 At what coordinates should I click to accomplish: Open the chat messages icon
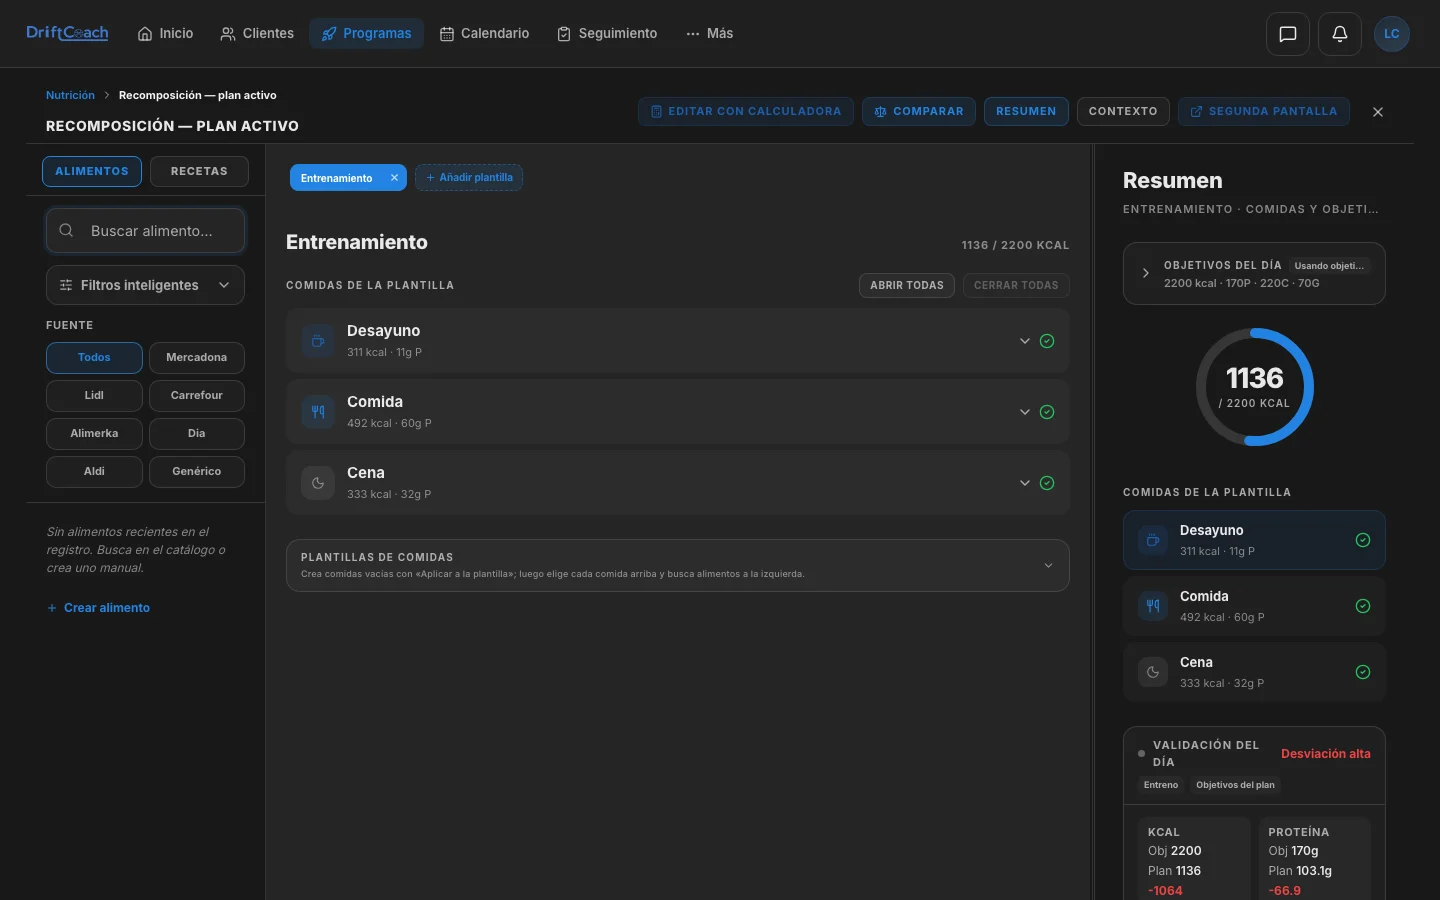[x=1288, y=34]
